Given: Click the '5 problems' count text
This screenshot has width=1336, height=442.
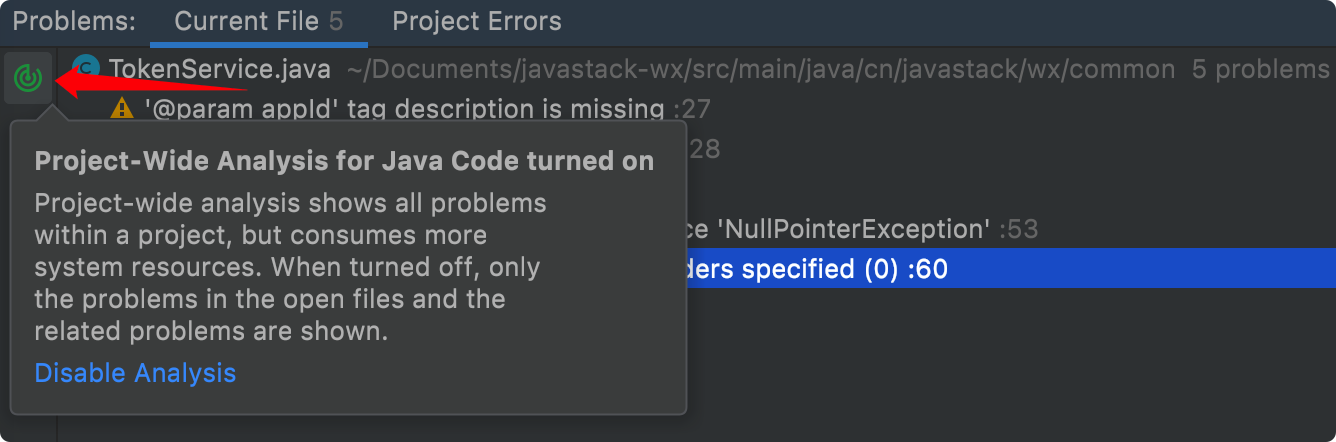Looking at the screenshot, I should [1261, 69].
